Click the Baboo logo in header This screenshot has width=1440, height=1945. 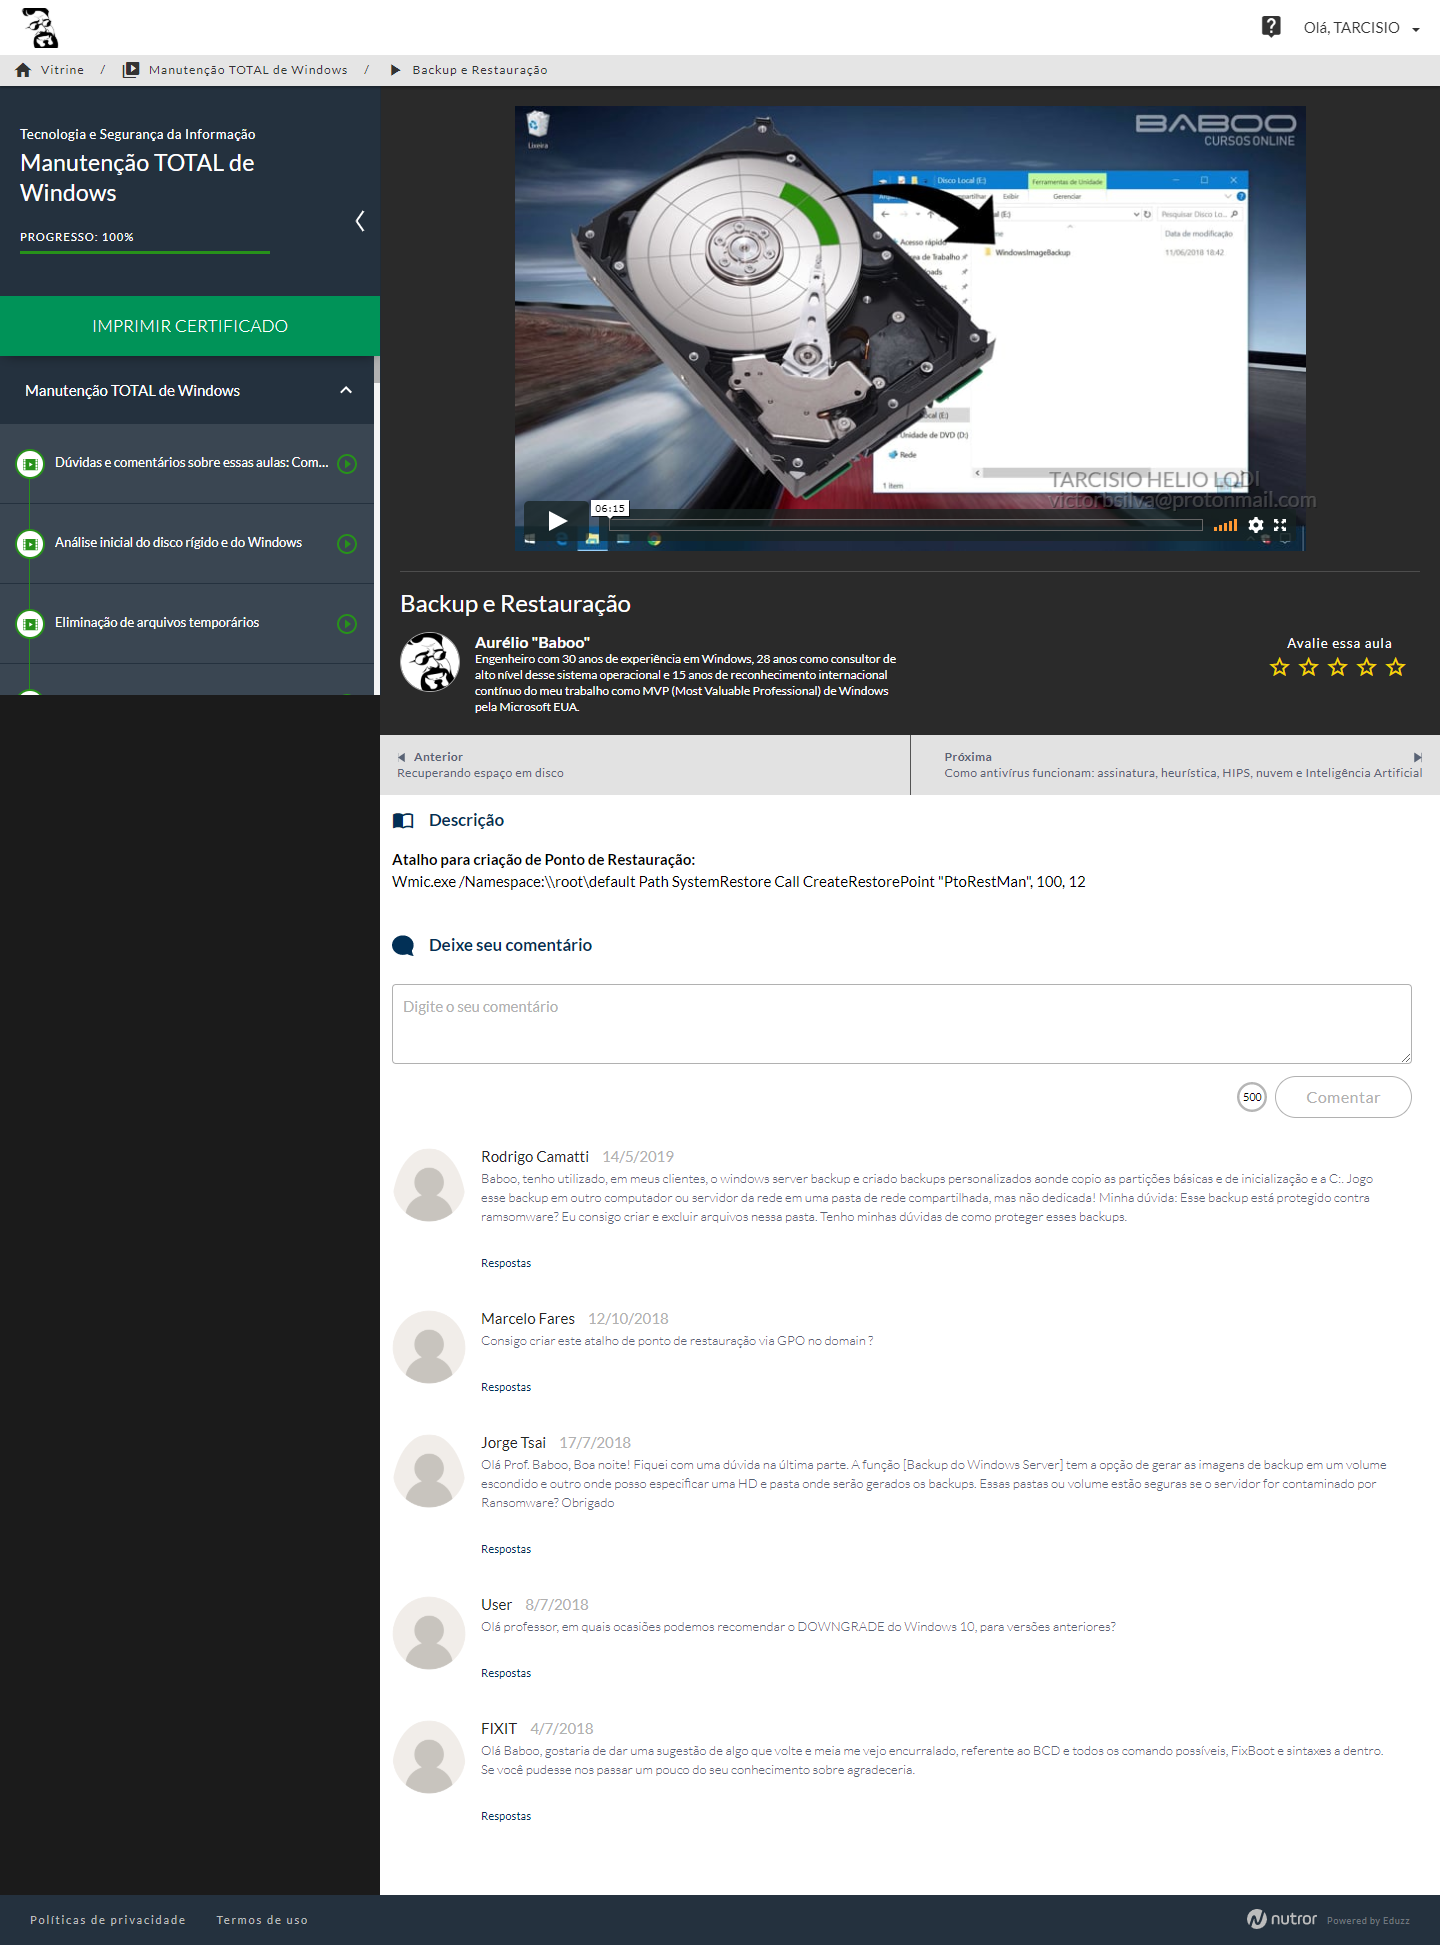coord(40,28)
